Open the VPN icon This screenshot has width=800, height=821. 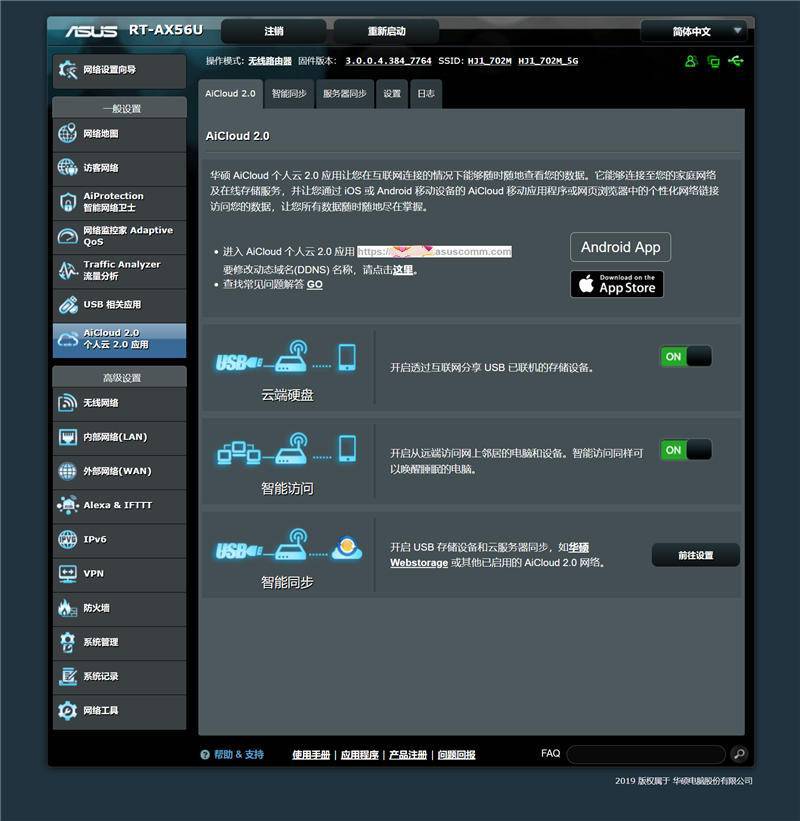point(68,574)
